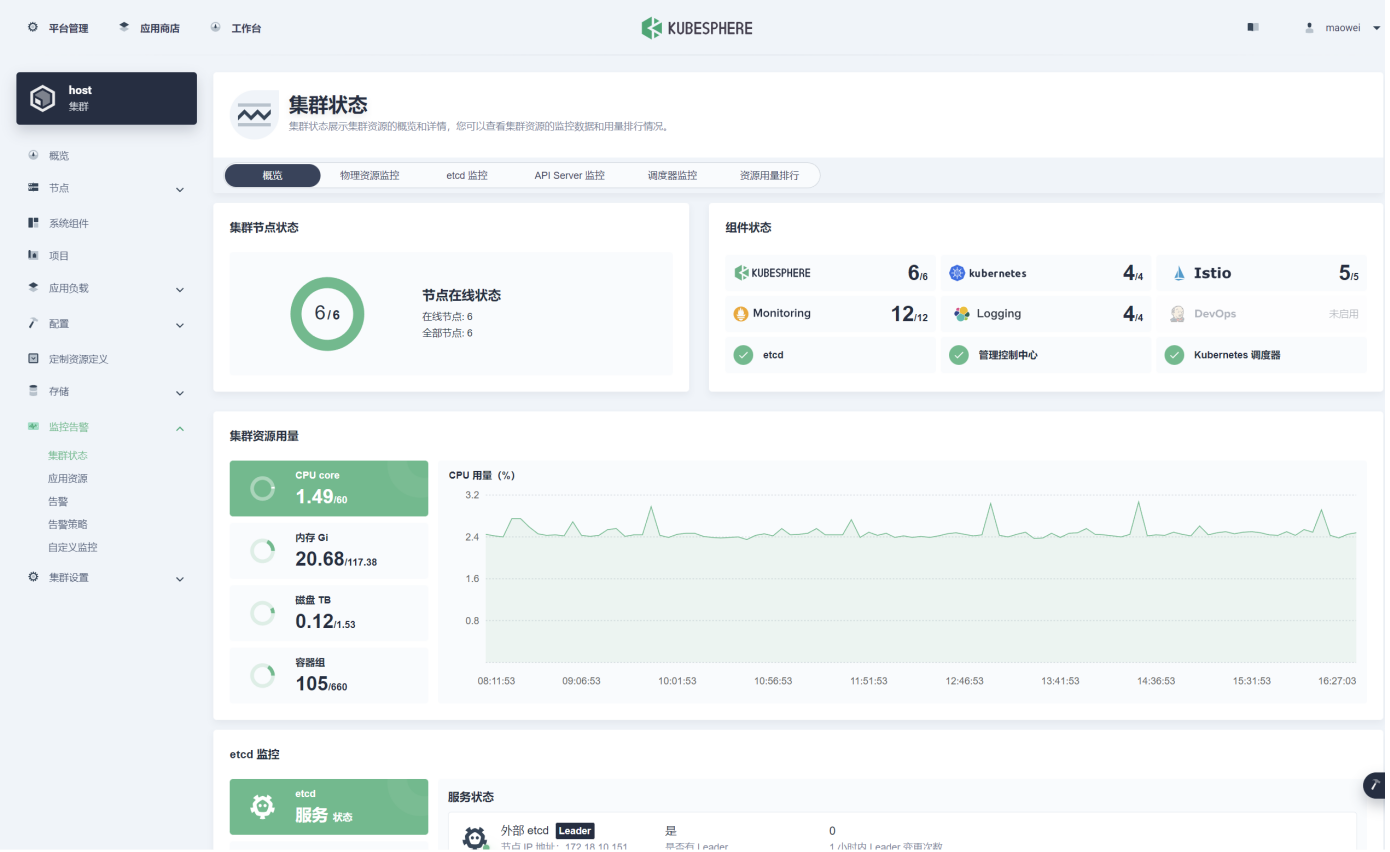Select the 内存 Gi usage card
Viewport: 1390px width, 852px height.
click(x=329, y=550)
